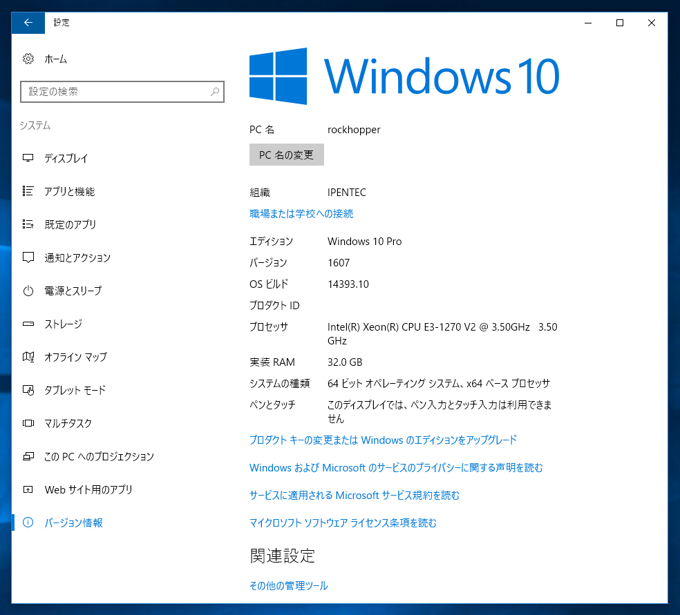Viewport: 680px width, 615px height.
Task: Click the バージョン情報 info icon
Action: pyautogui.click(x=28, y=523)
